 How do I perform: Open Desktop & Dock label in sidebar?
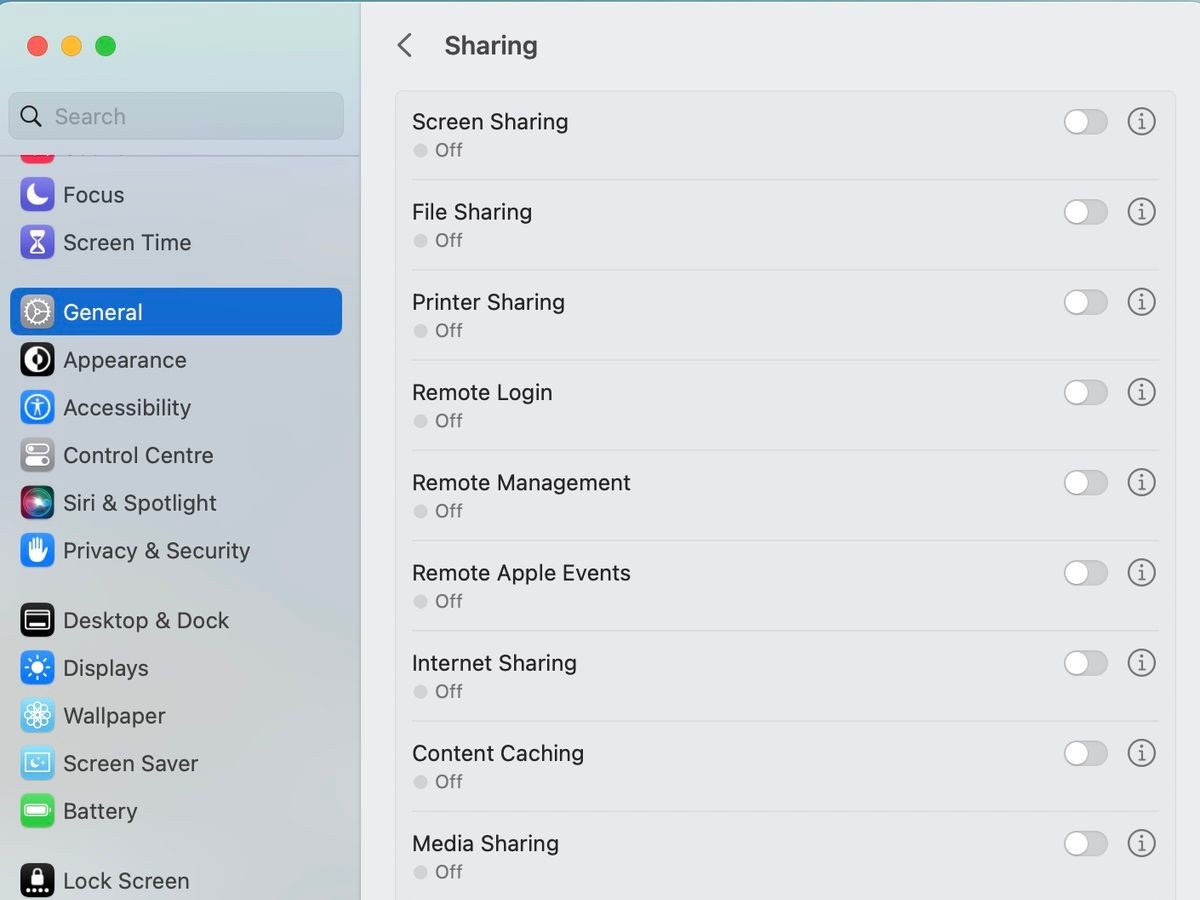pyautogui.click(x=146, y=621)
